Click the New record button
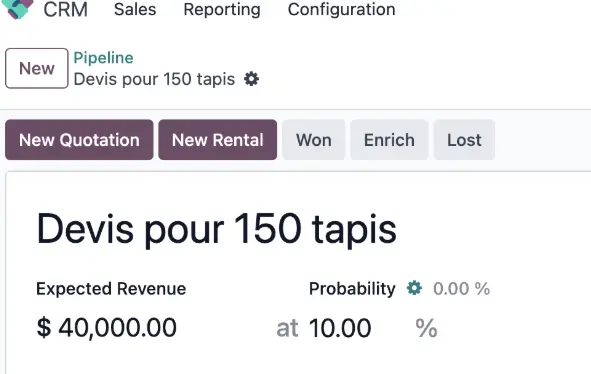The image size is (591, 374). click(x=37, y=68)
